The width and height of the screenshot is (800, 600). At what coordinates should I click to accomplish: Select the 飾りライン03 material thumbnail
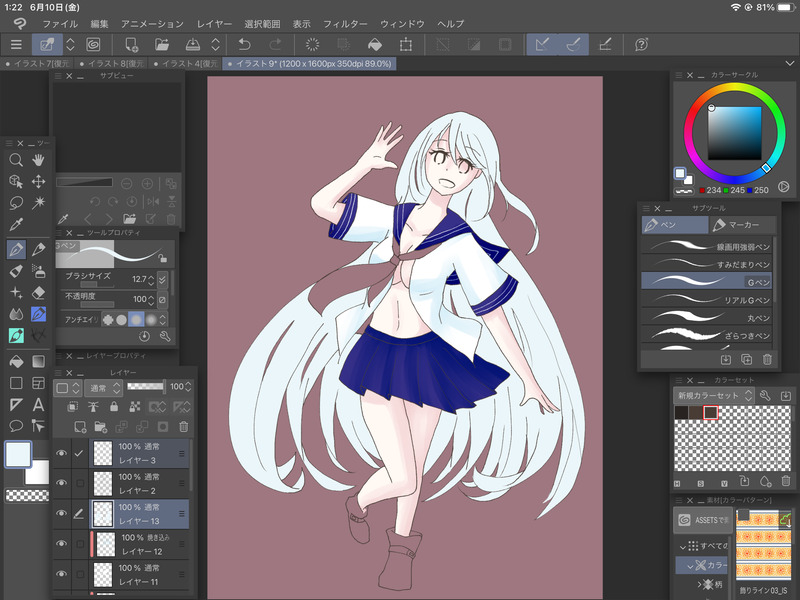tap(763, 546)
